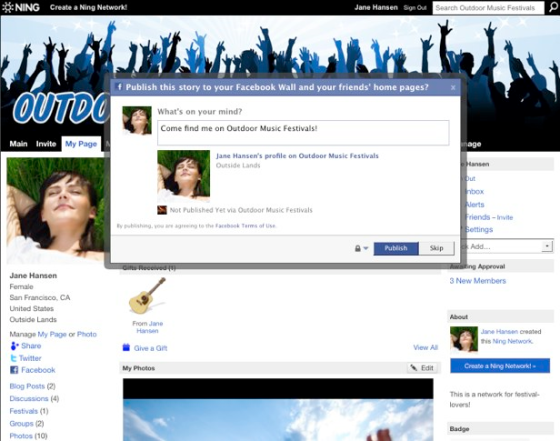560x441 pixels.
Task: Close the Facebook publish dialog
Action: (x=453, y=87)
